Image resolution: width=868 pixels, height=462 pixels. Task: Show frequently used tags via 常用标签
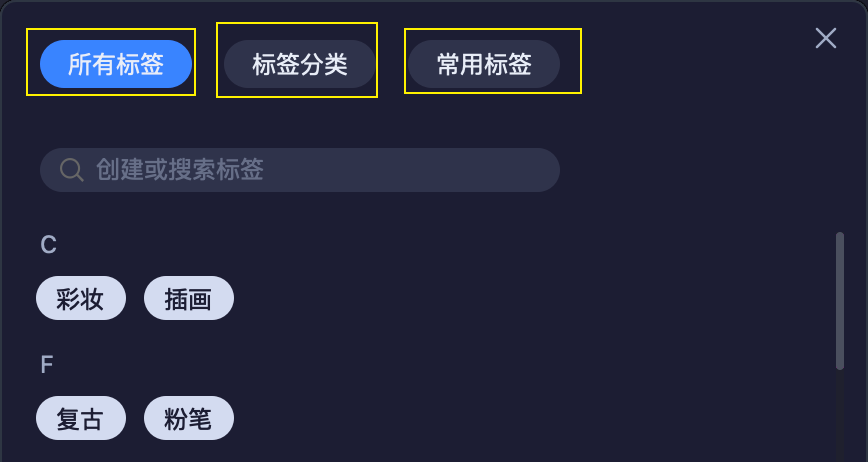(x=484, y=64)
